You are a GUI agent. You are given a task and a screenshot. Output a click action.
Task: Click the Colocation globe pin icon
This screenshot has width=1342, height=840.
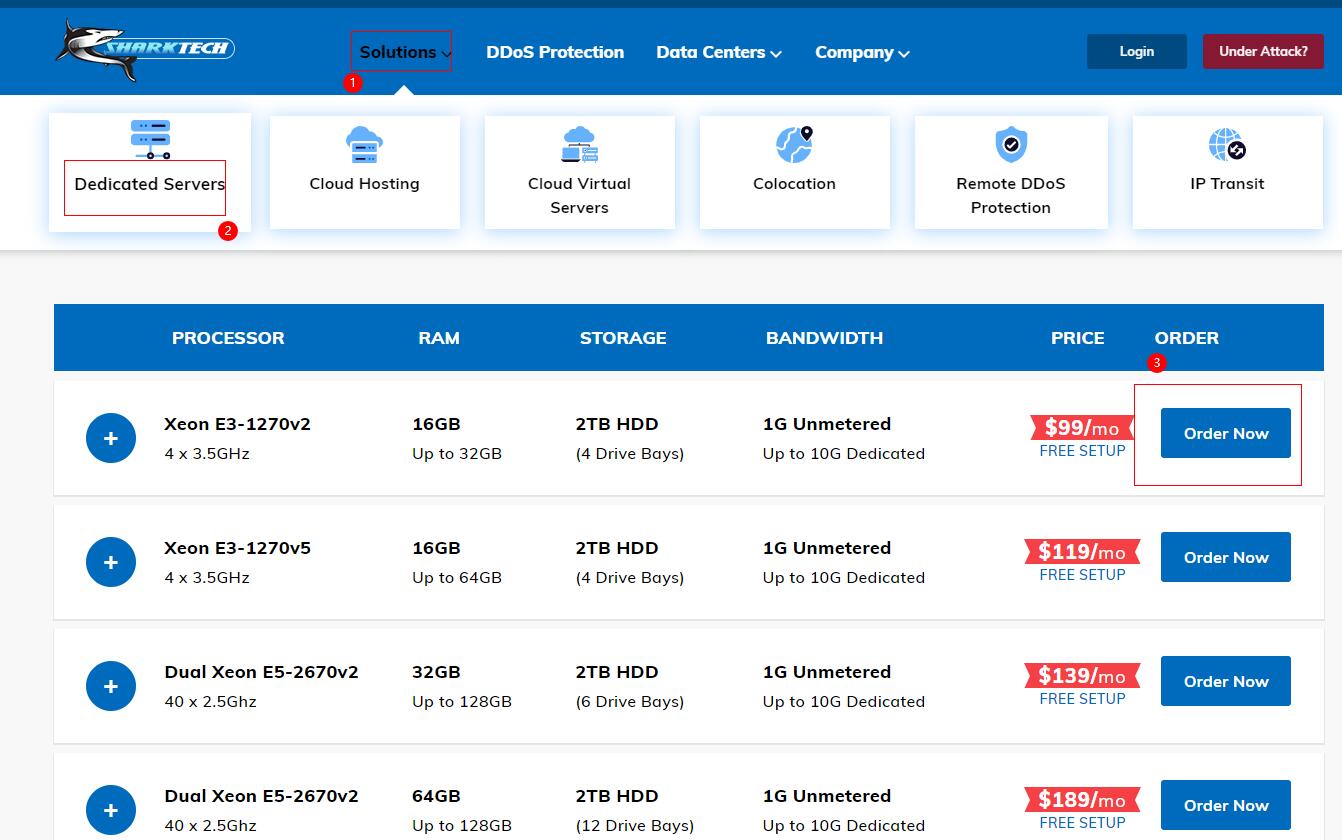click(795, 145)
